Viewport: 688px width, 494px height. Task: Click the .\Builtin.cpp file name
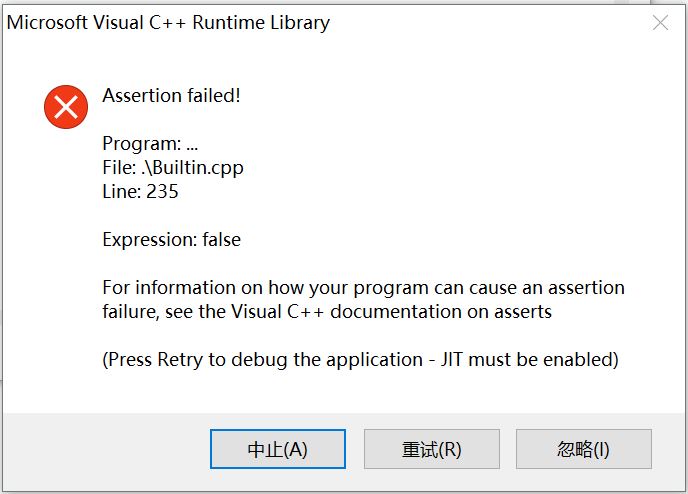point(192,168)
